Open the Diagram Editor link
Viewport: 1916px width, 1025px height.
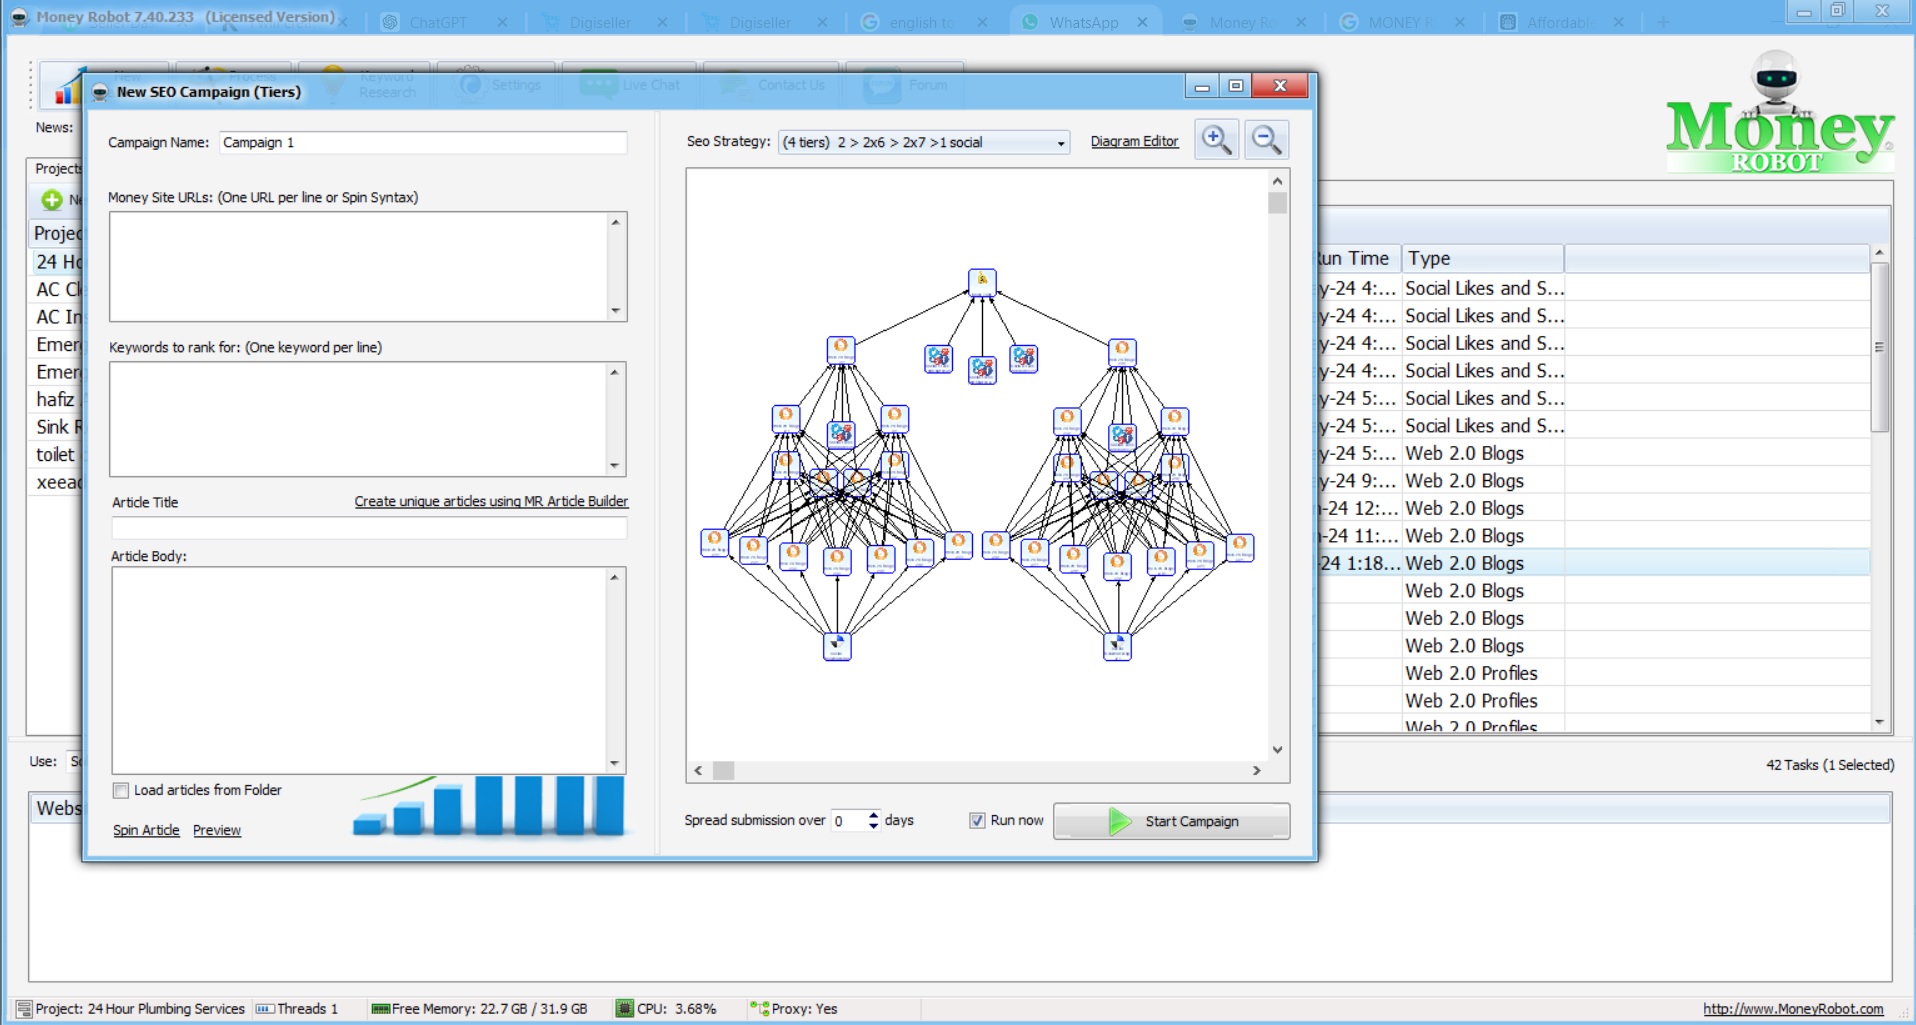point(1134,142)
